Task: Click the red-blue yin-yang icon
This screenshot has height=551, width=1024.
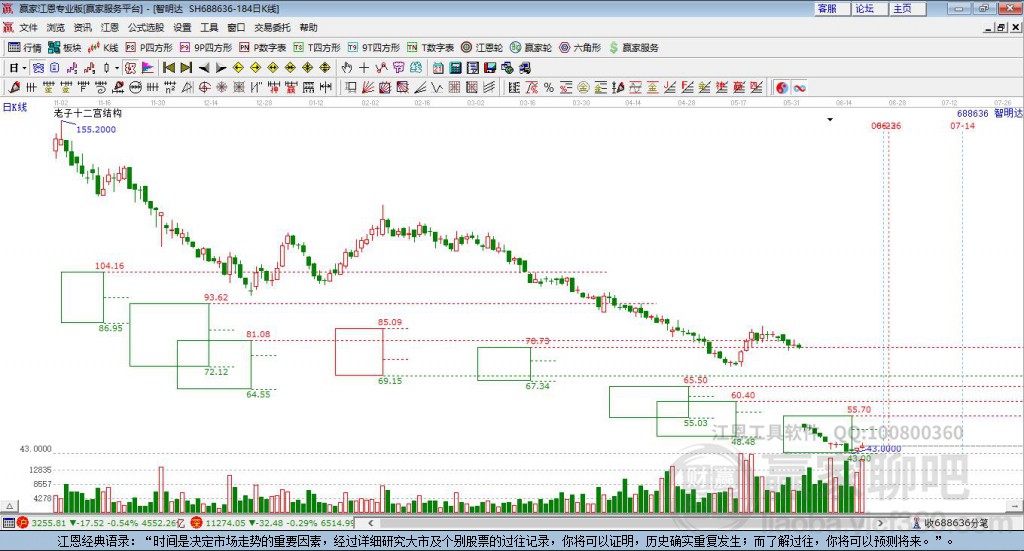Action: tap(782, 87)
